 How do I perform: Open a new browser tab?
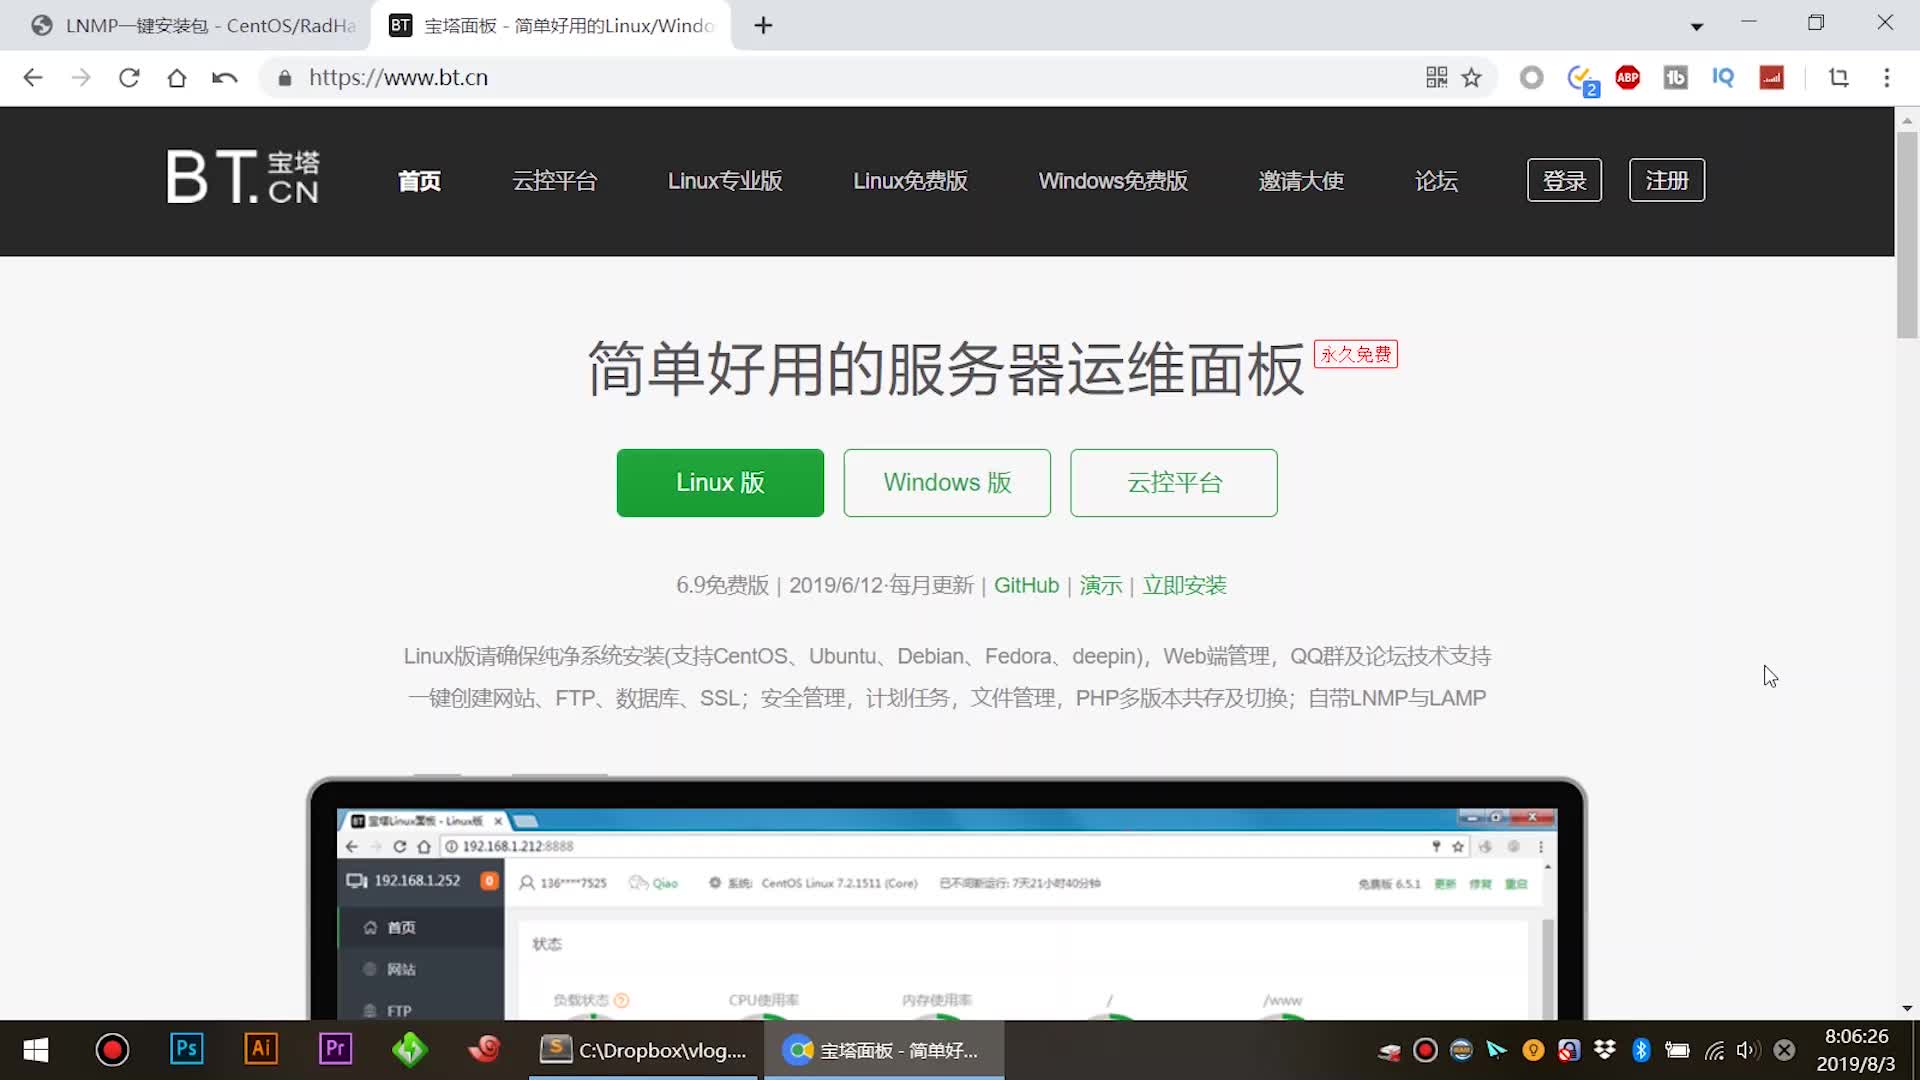click(x=764, y=26)
